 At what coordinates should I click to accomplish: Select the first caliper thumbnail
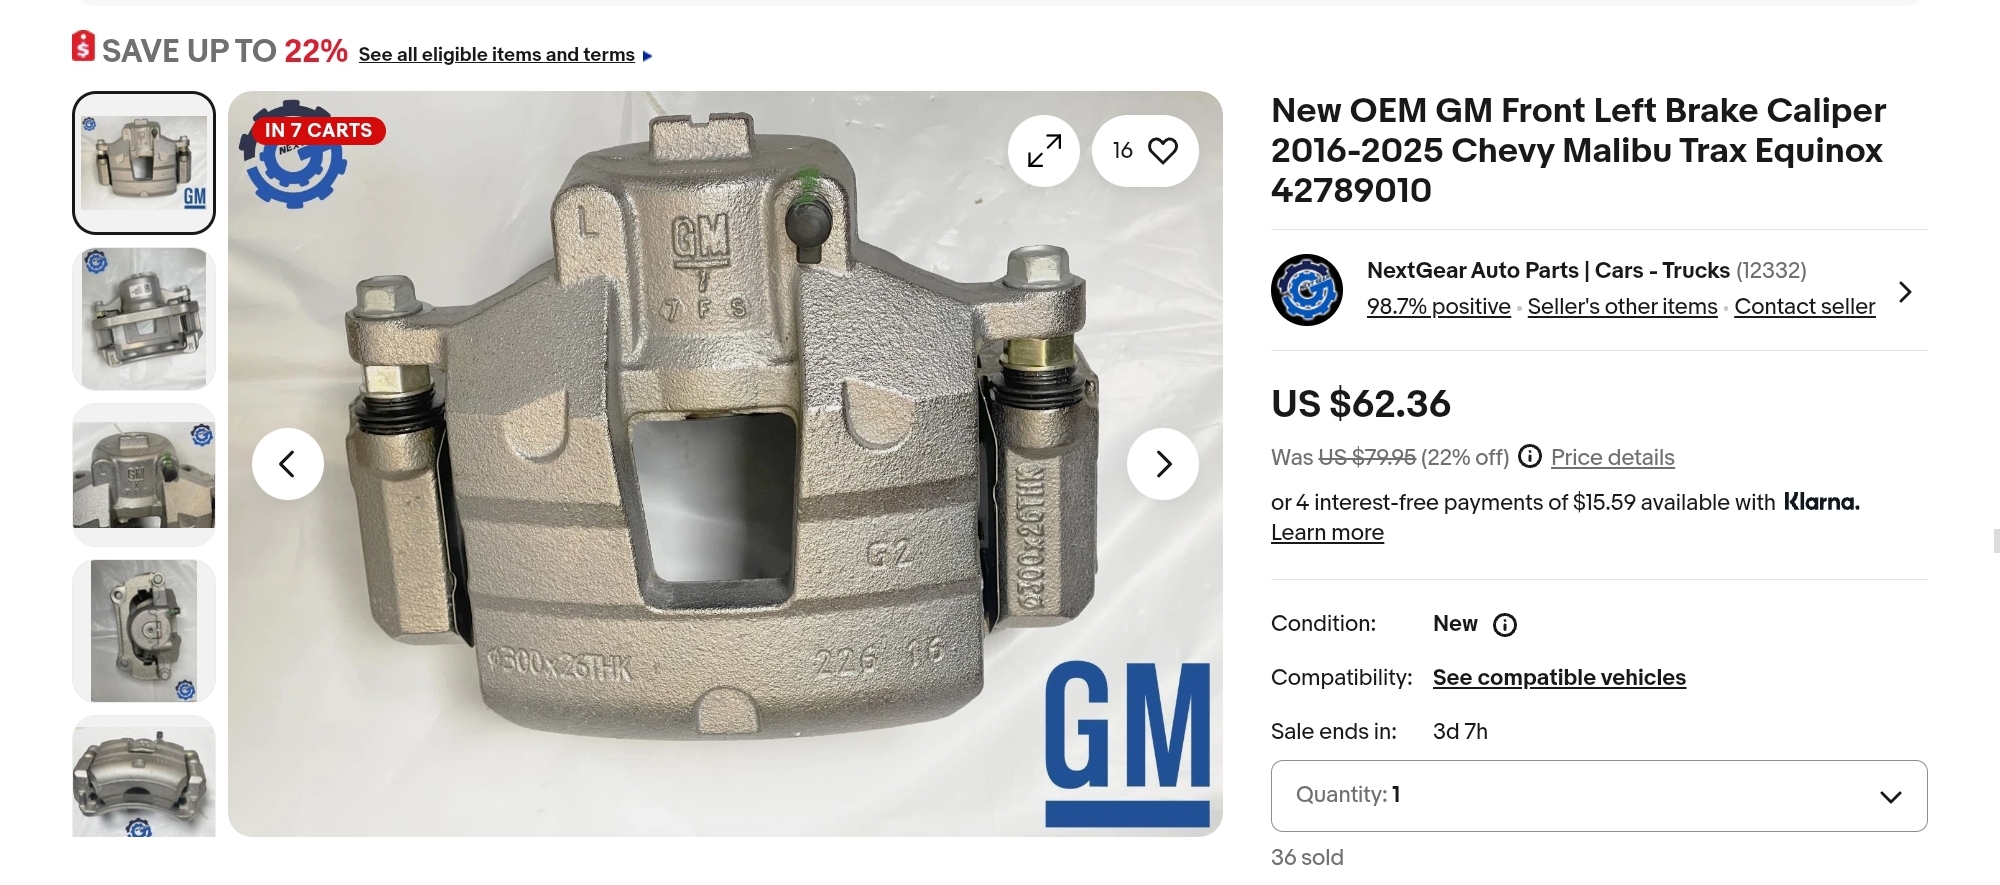[144, 163]
